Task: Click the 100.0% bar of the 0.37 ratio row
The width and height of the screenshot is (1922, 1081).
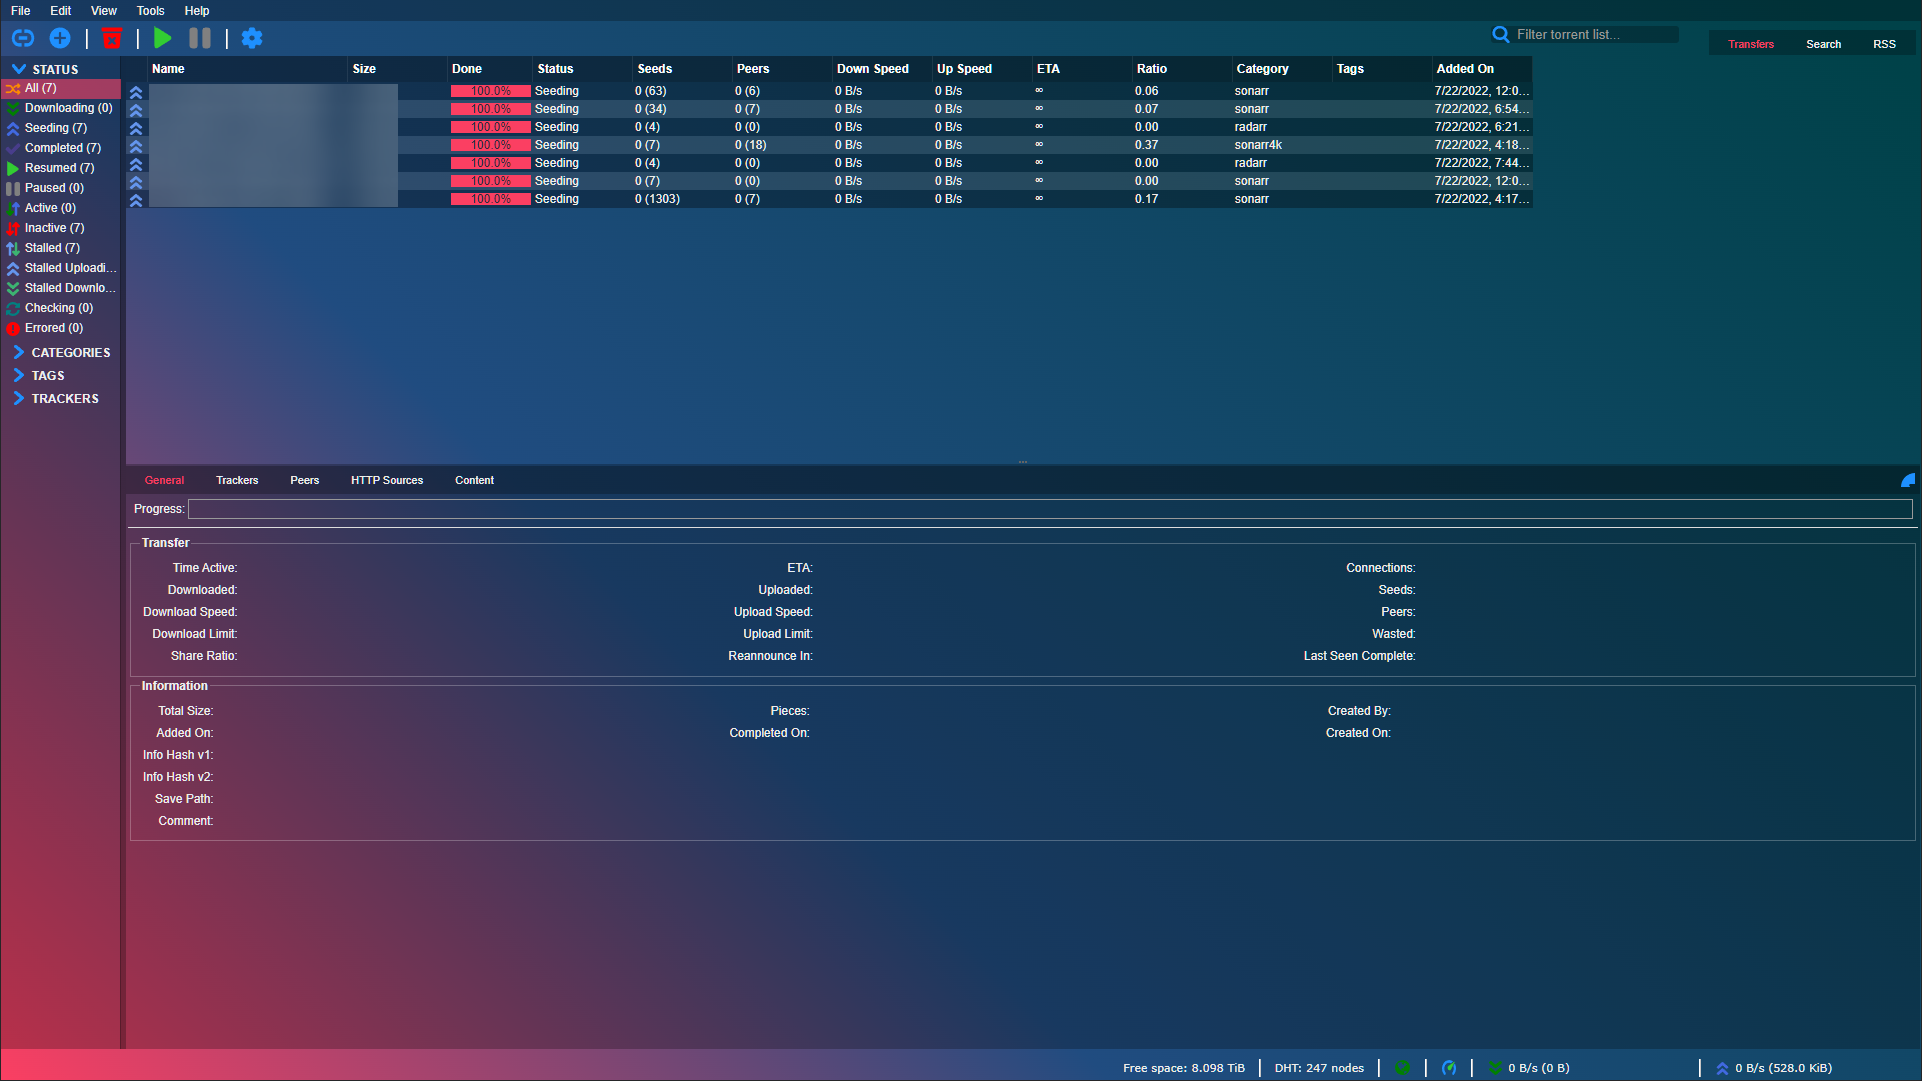Action: (490, 145)
